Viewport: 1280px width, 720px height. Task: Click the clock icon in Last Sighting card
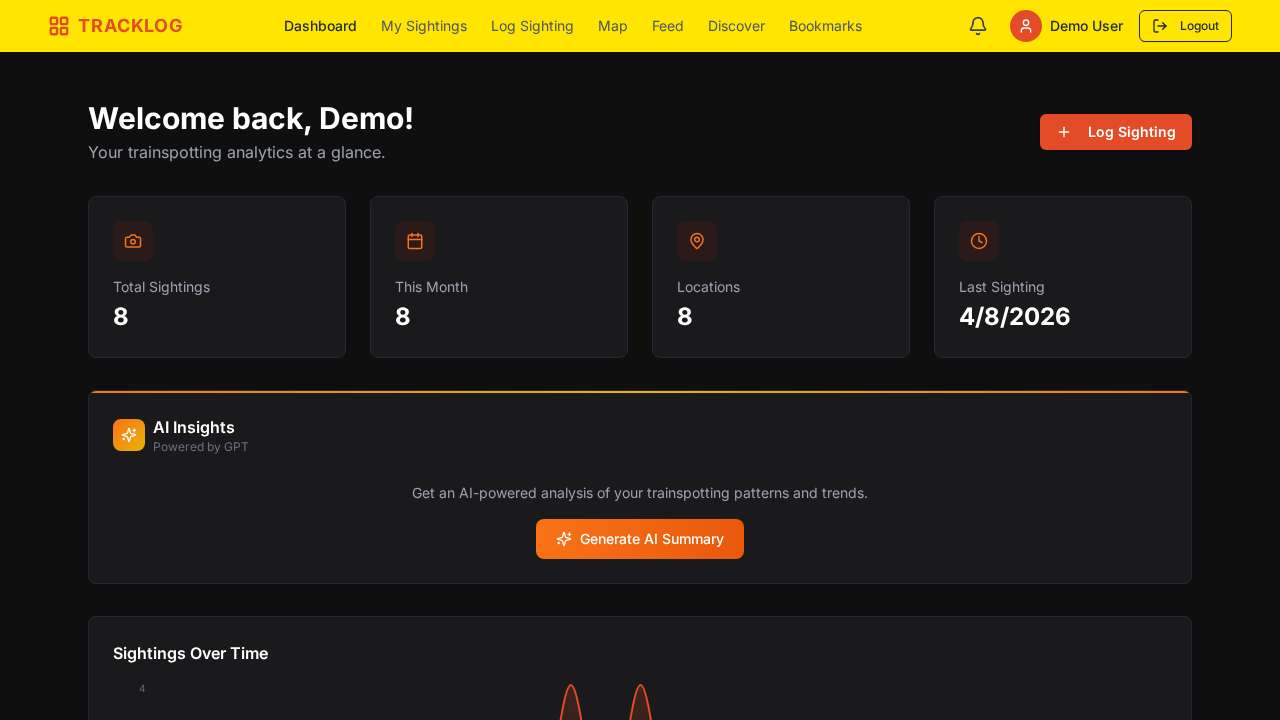coord(979,241)
